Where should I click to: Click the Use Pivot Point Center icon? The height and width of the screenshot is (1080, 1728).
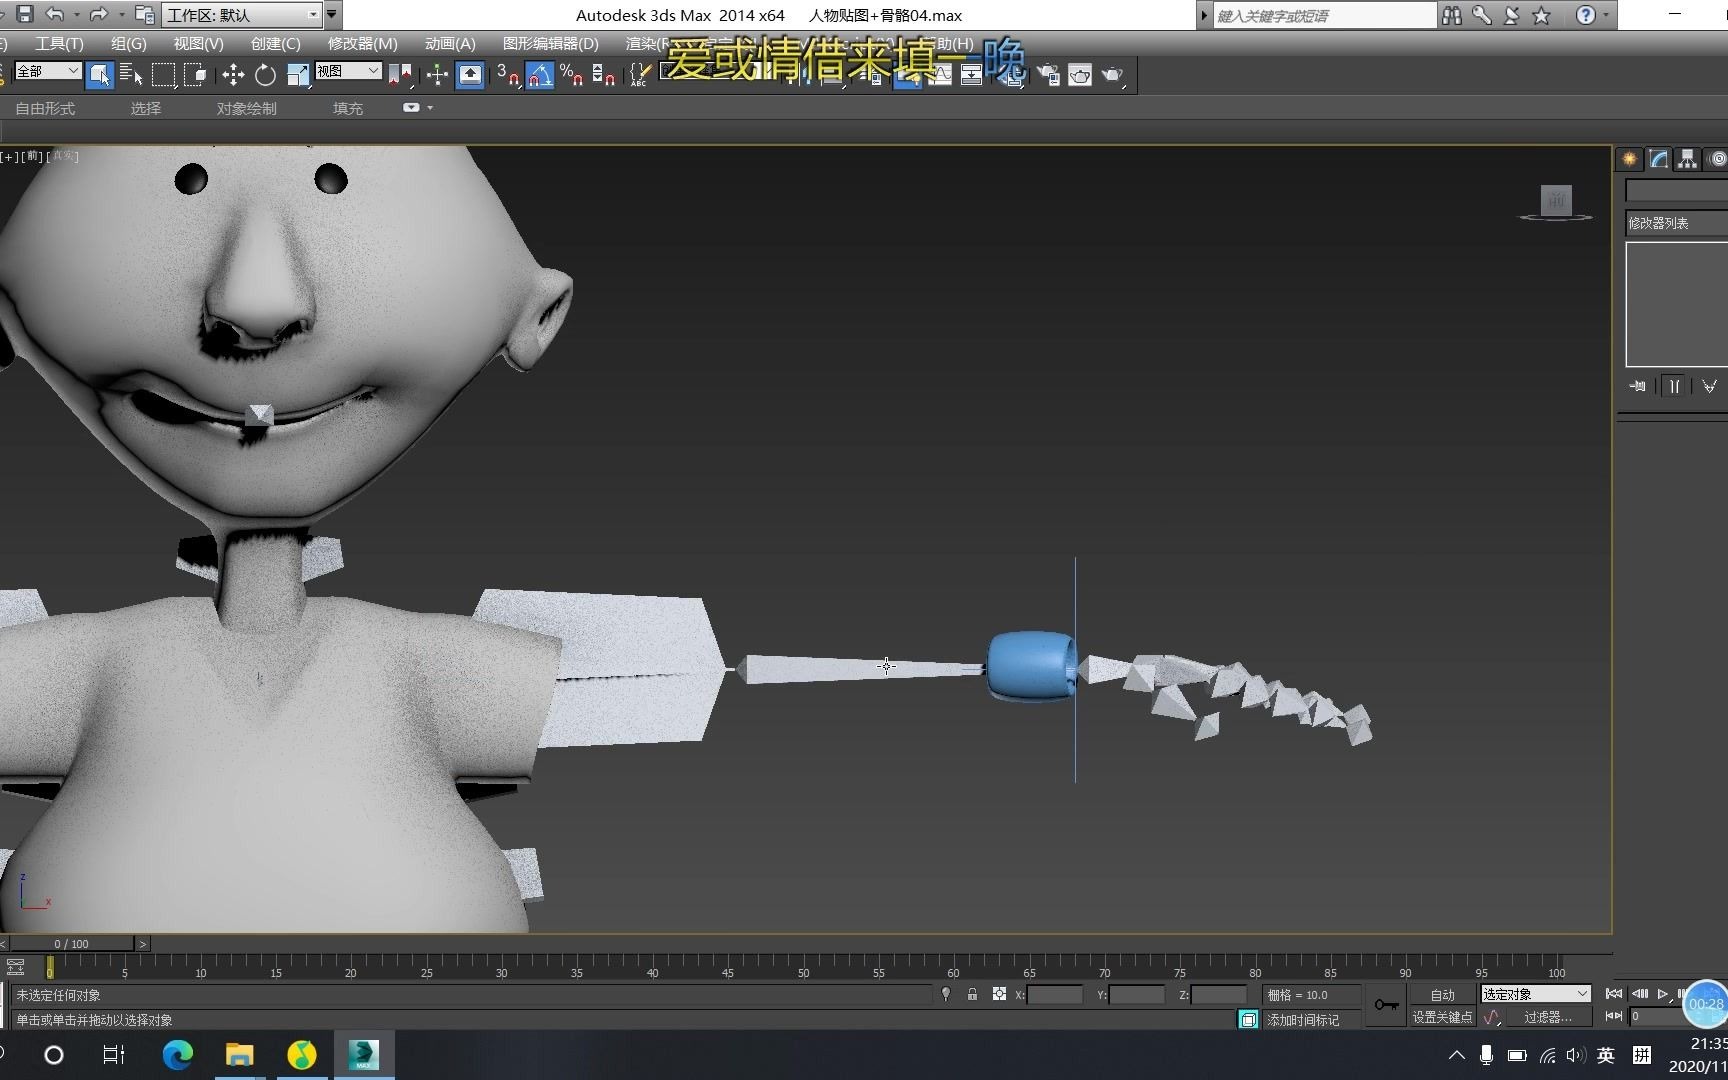(x=401, y=75)
